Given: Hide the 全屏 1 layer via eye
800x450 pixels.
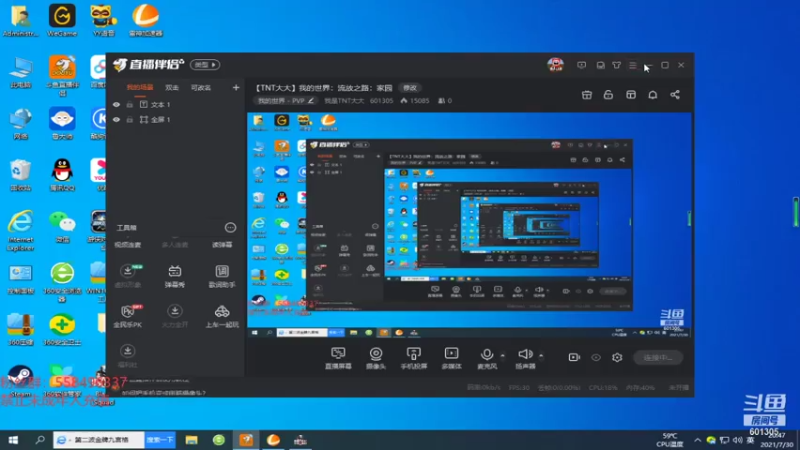Looking at the screenshot, I should coord(116,119).
